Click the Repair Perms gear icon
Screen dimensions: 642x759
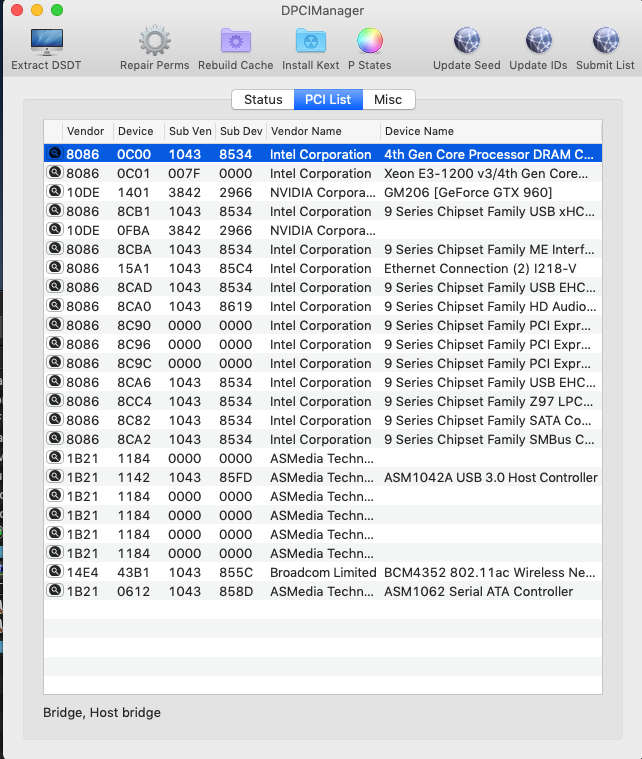point(154,41)
